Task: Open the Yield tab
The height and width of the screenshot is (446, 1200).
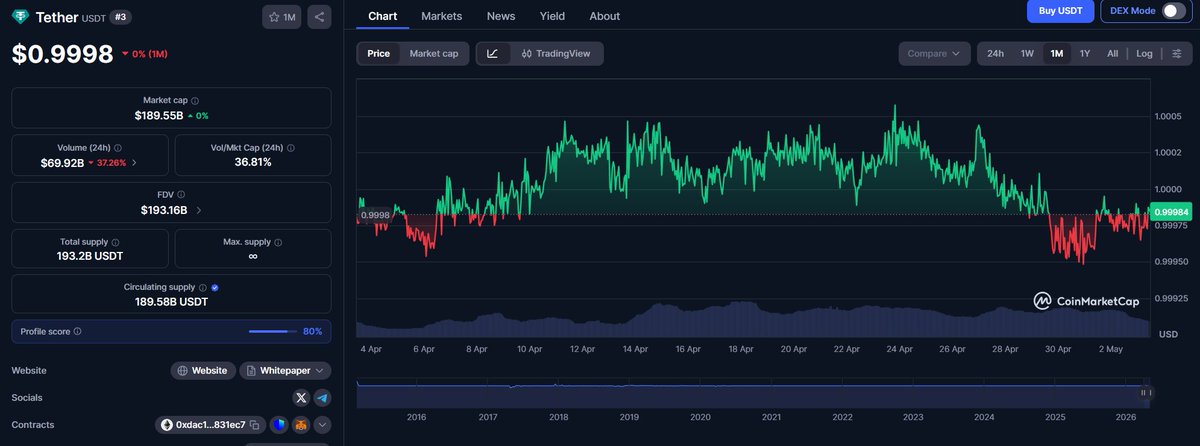Action: 552,16
